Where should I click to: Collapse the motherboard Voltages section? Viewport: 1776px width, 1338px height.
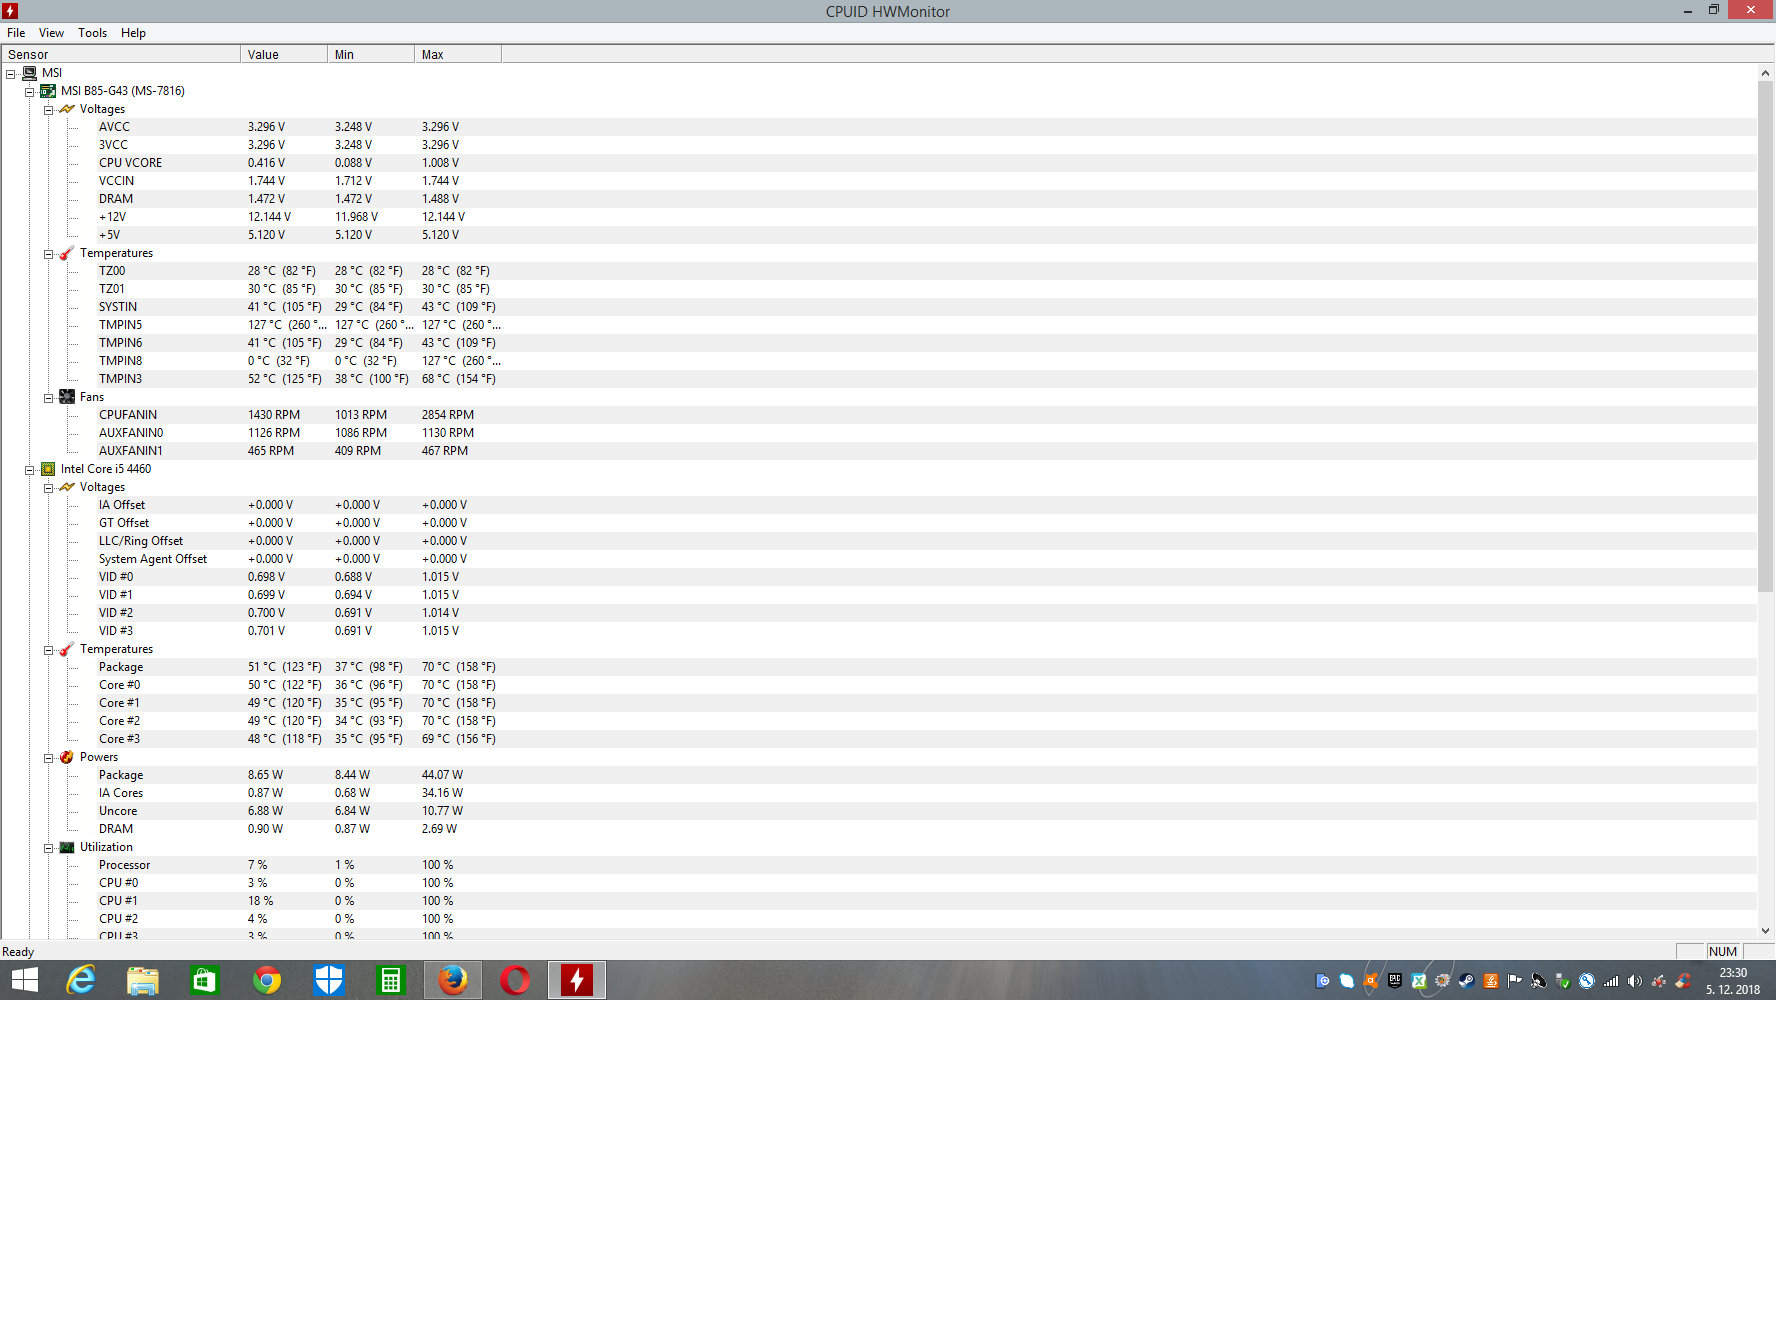tap(48, 110)
